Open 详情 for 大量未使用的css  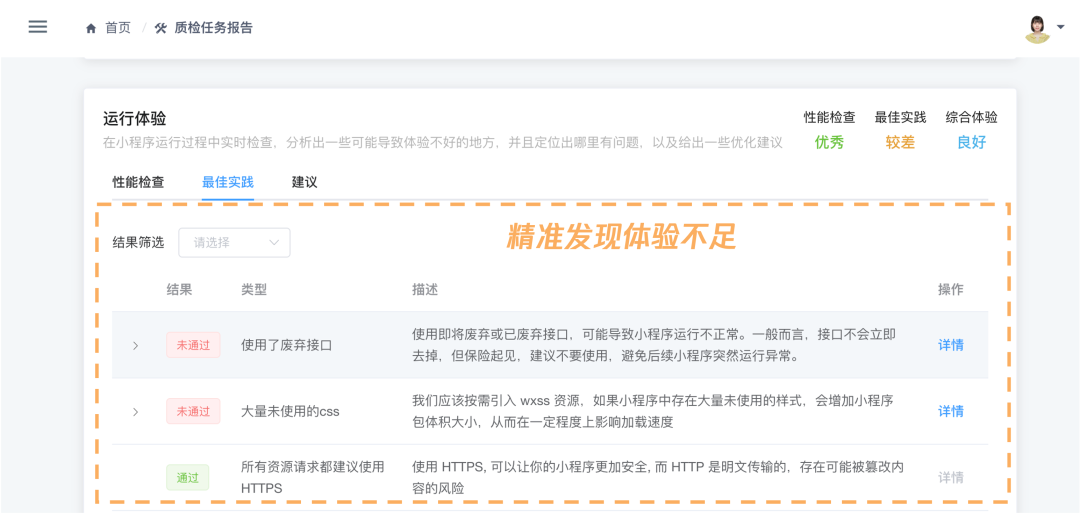[x=951, y=411]
